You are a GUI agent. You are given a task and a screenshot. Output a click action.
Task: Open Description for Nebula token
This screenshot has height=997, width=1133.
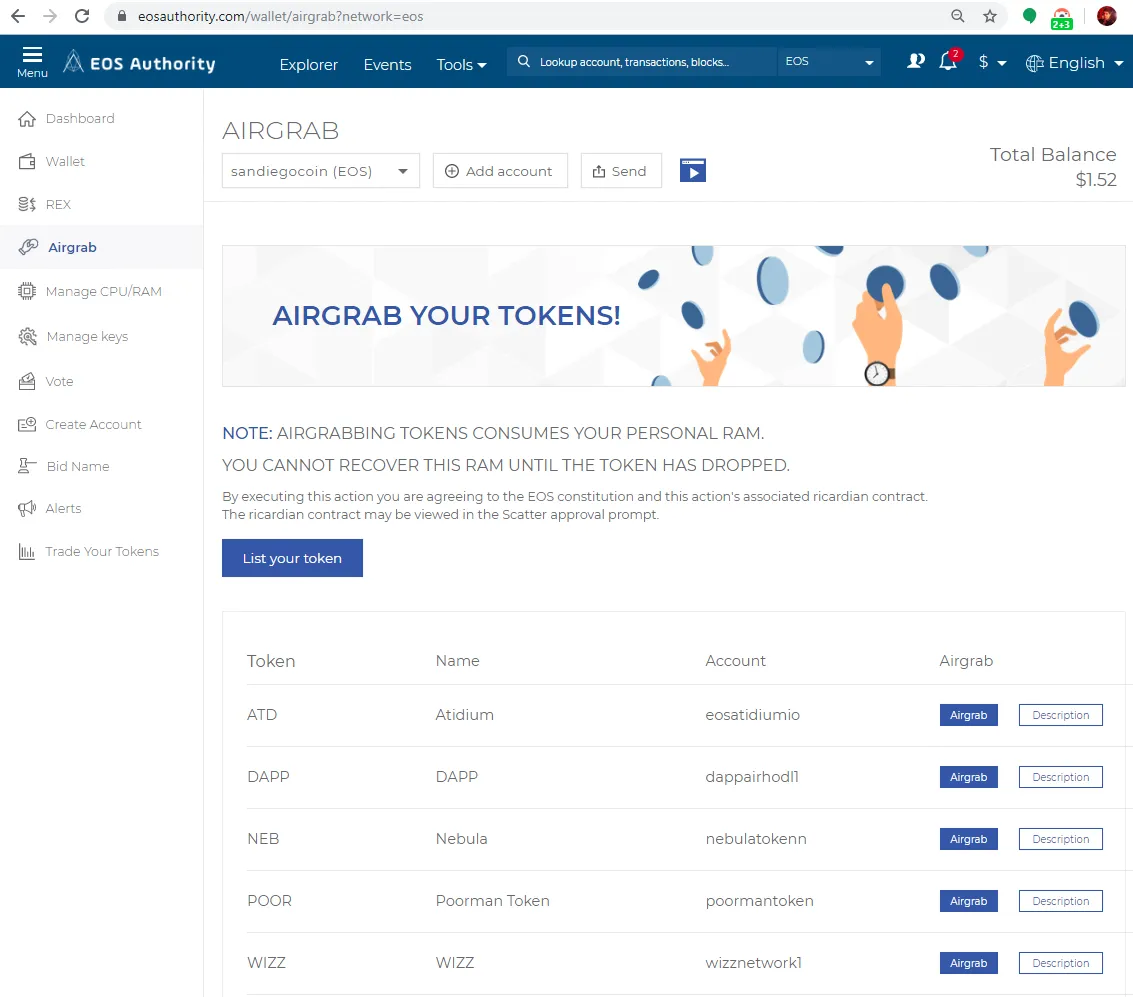tap(1060, 839)
